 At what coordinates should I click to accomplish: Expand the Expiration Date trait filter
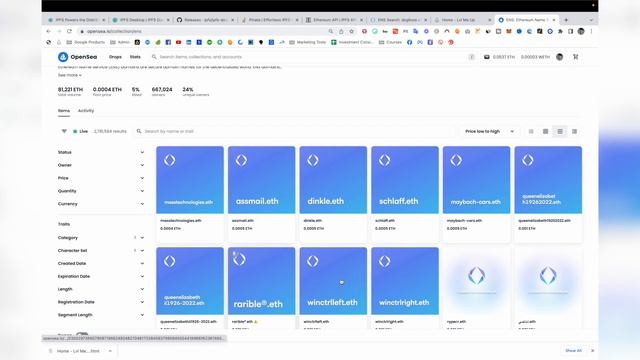click(101, 276)
